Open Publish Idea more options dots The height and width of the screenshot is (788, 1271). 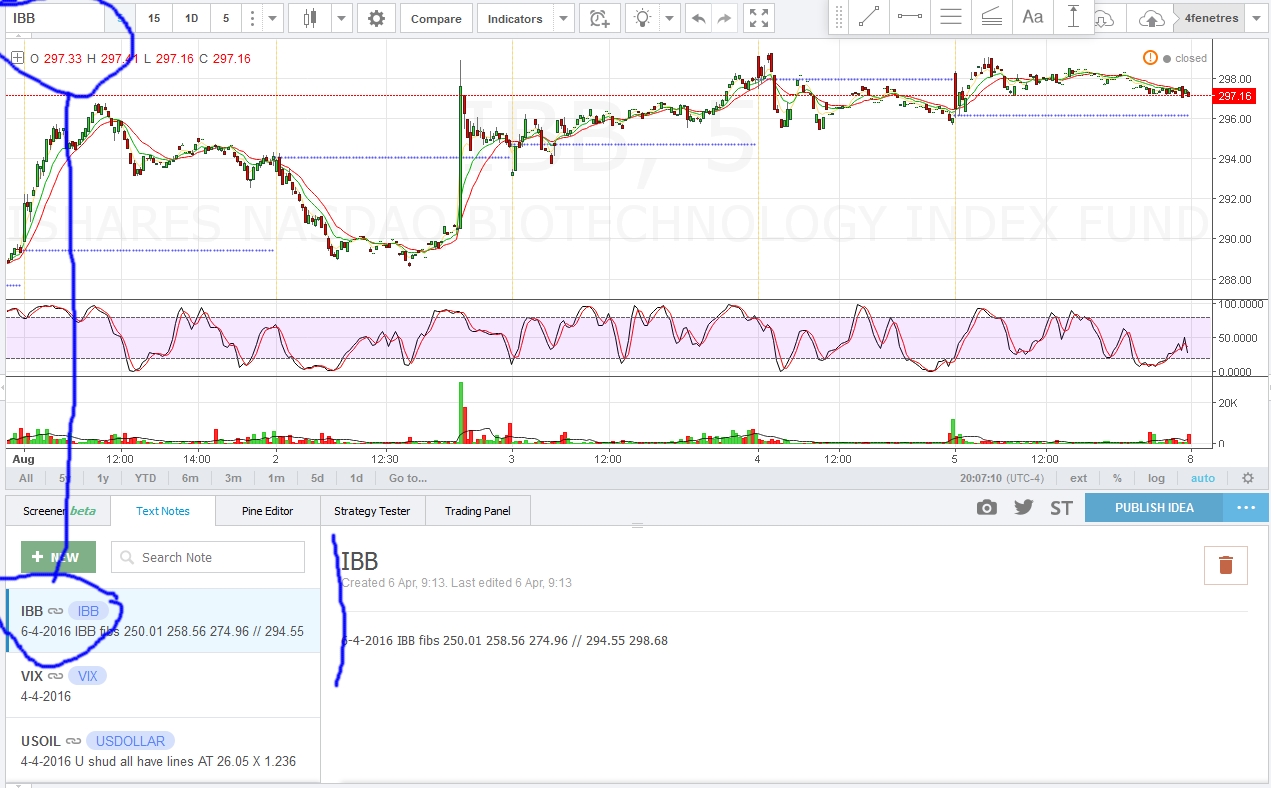coord(1245,508)
